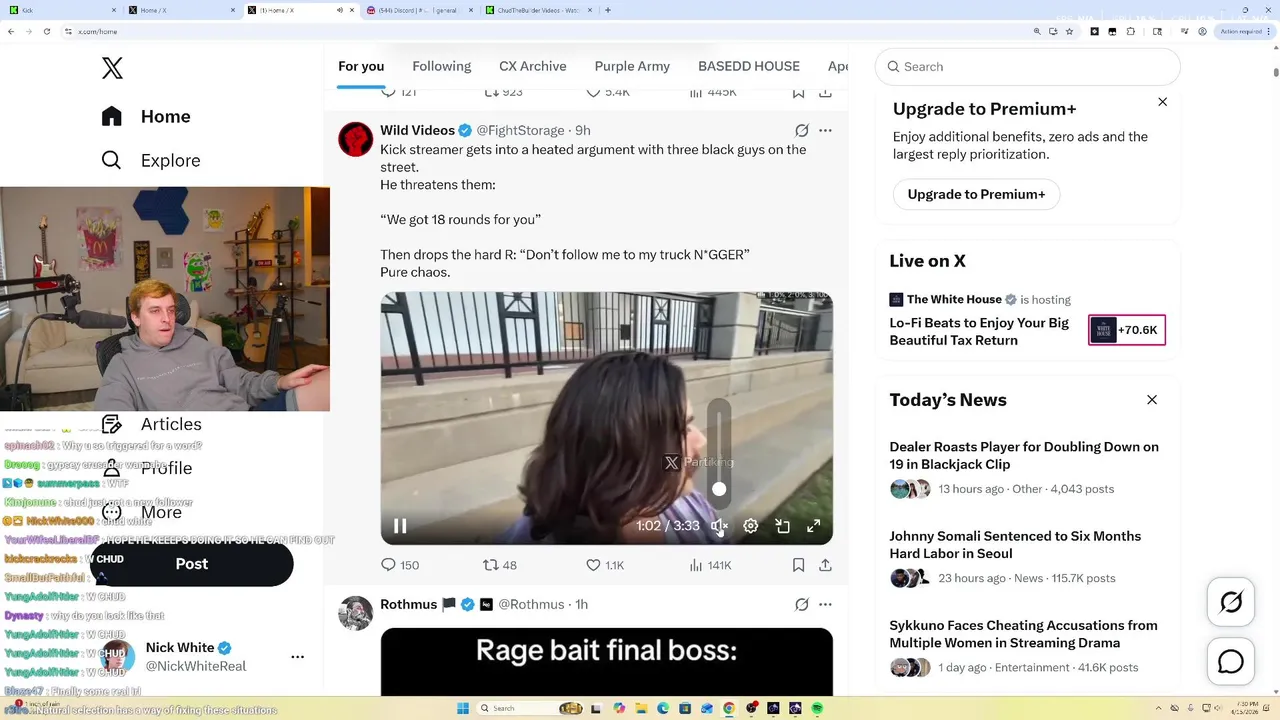Image resolution: width=1280 pixels, height=720 pixels.
Task: Toggle video mute speaker icon
Action: click(719, 526)
